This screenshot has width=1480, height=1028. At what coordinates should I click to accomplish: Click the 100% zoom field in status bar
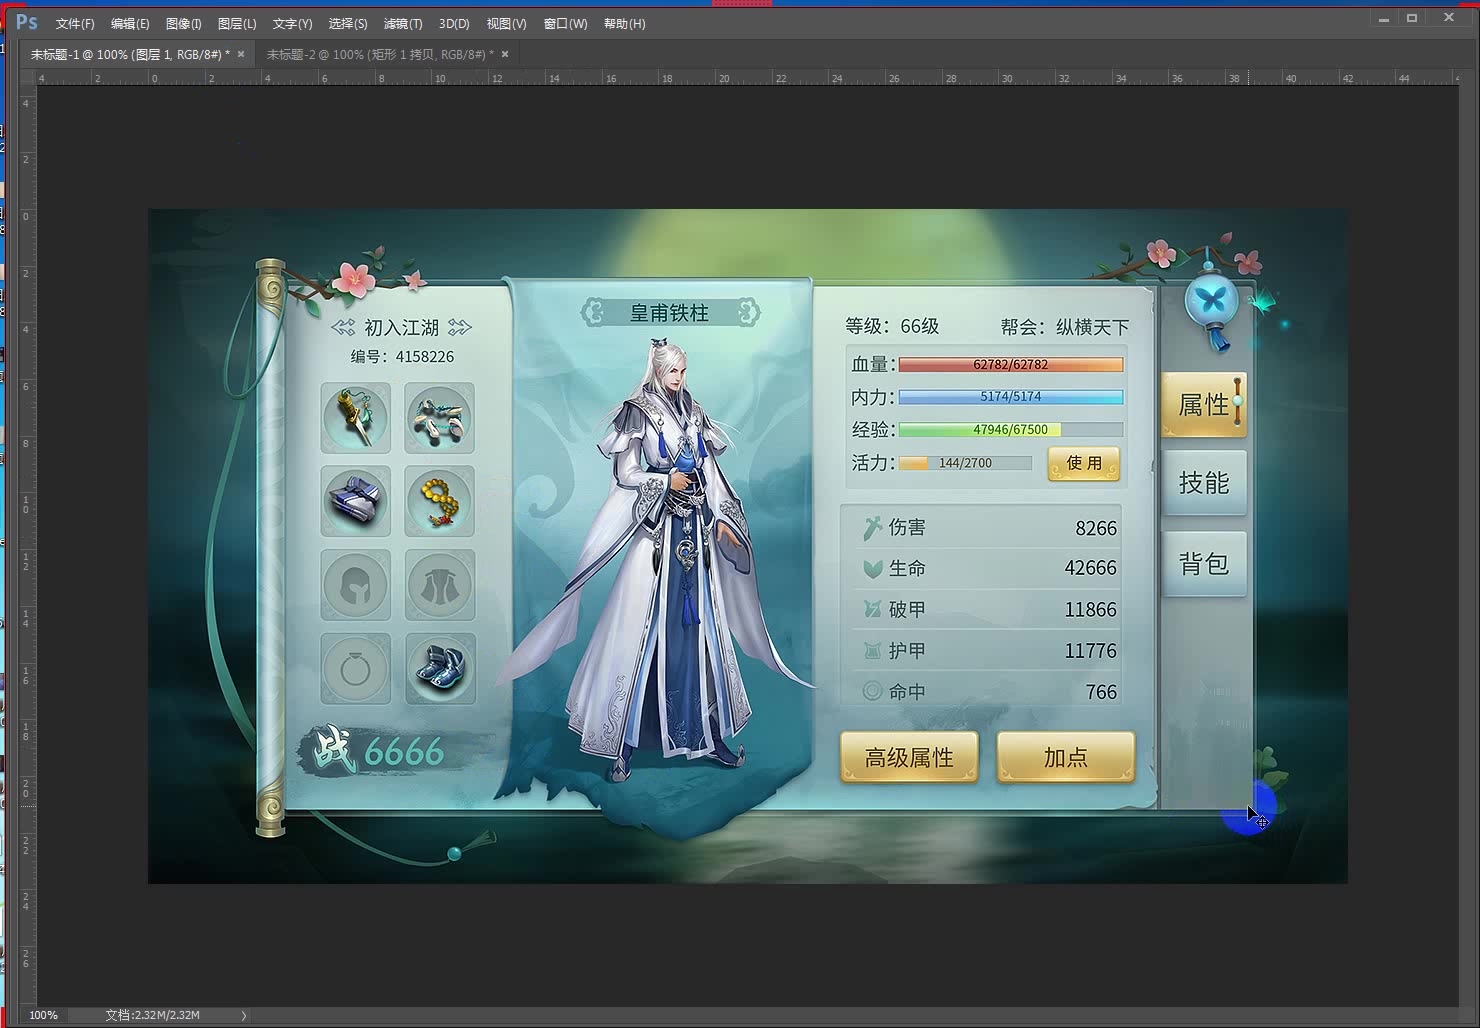[x=43, y=1015]
